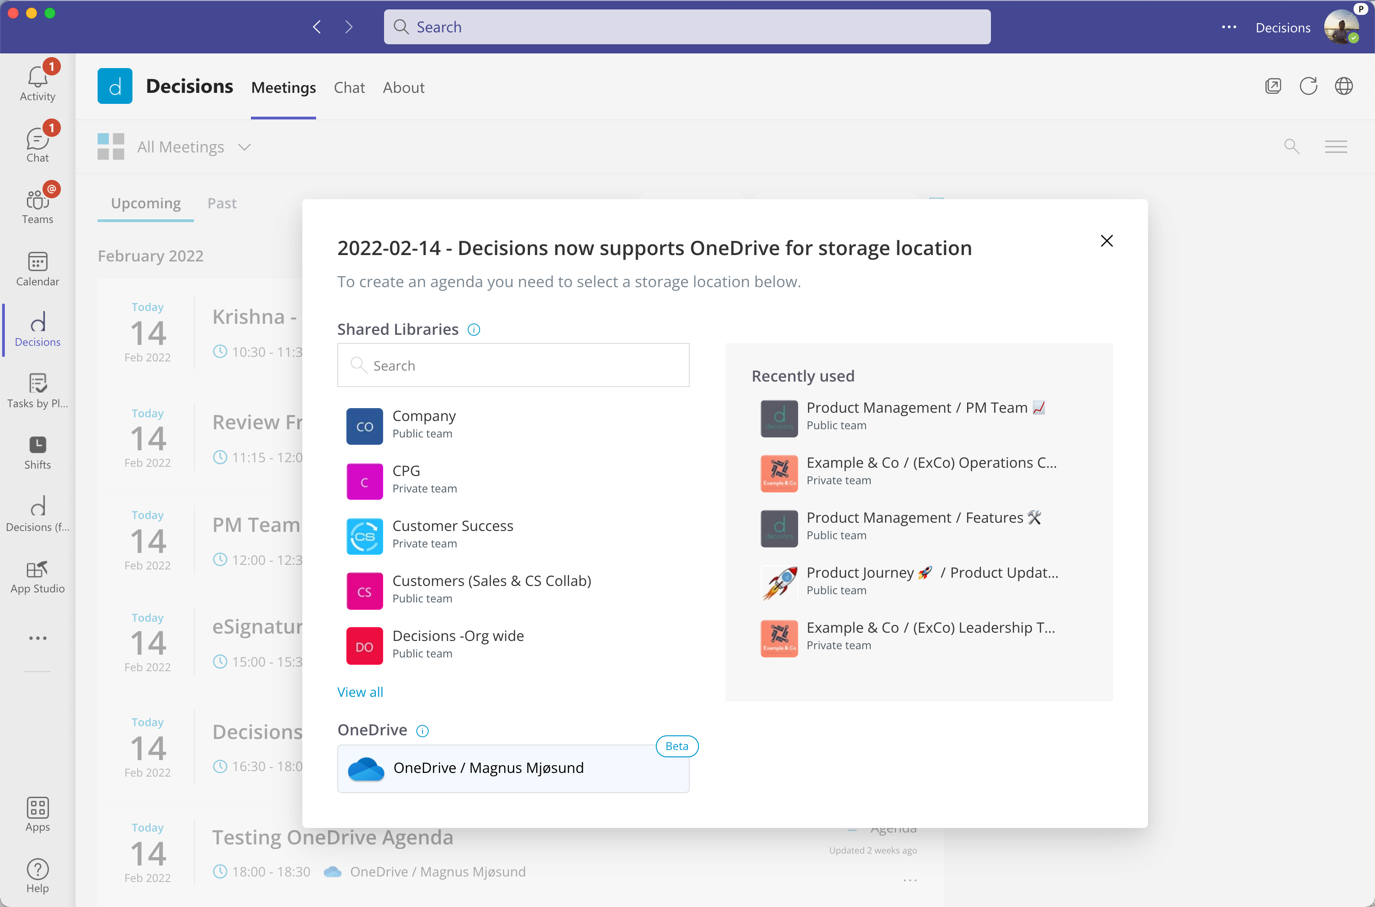Open Shifts in the sidebar
Viewport: 1375px width, 907px height.
[x=37, y=452]
